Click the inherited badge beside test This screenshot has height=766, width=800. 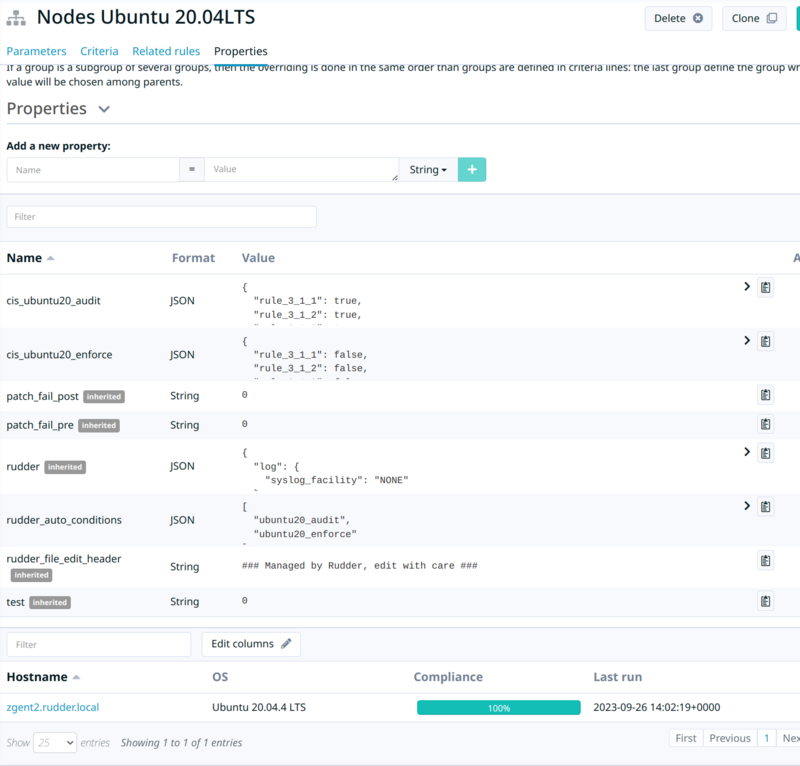[x=49, y=603]
